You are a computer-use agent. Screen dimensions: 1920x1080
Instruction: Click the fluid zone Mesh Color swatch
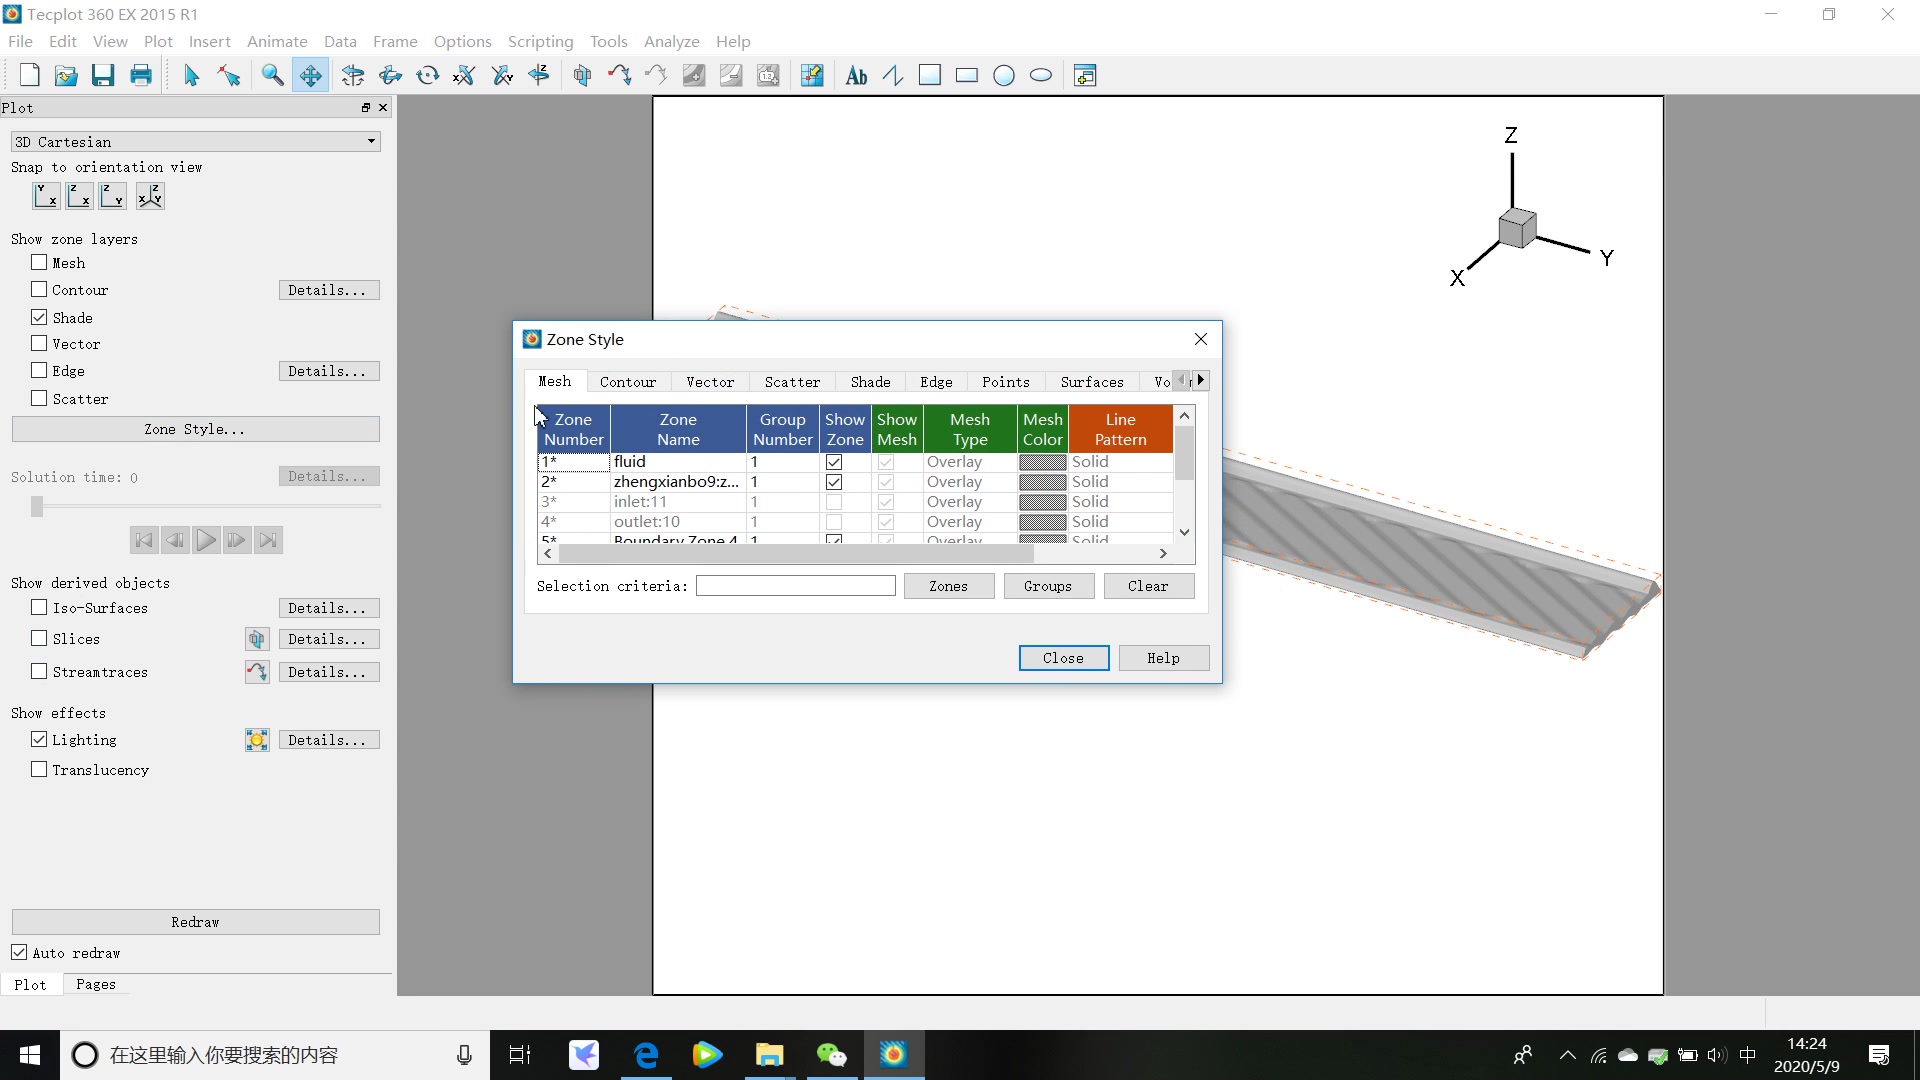(x=1042, y=462)
